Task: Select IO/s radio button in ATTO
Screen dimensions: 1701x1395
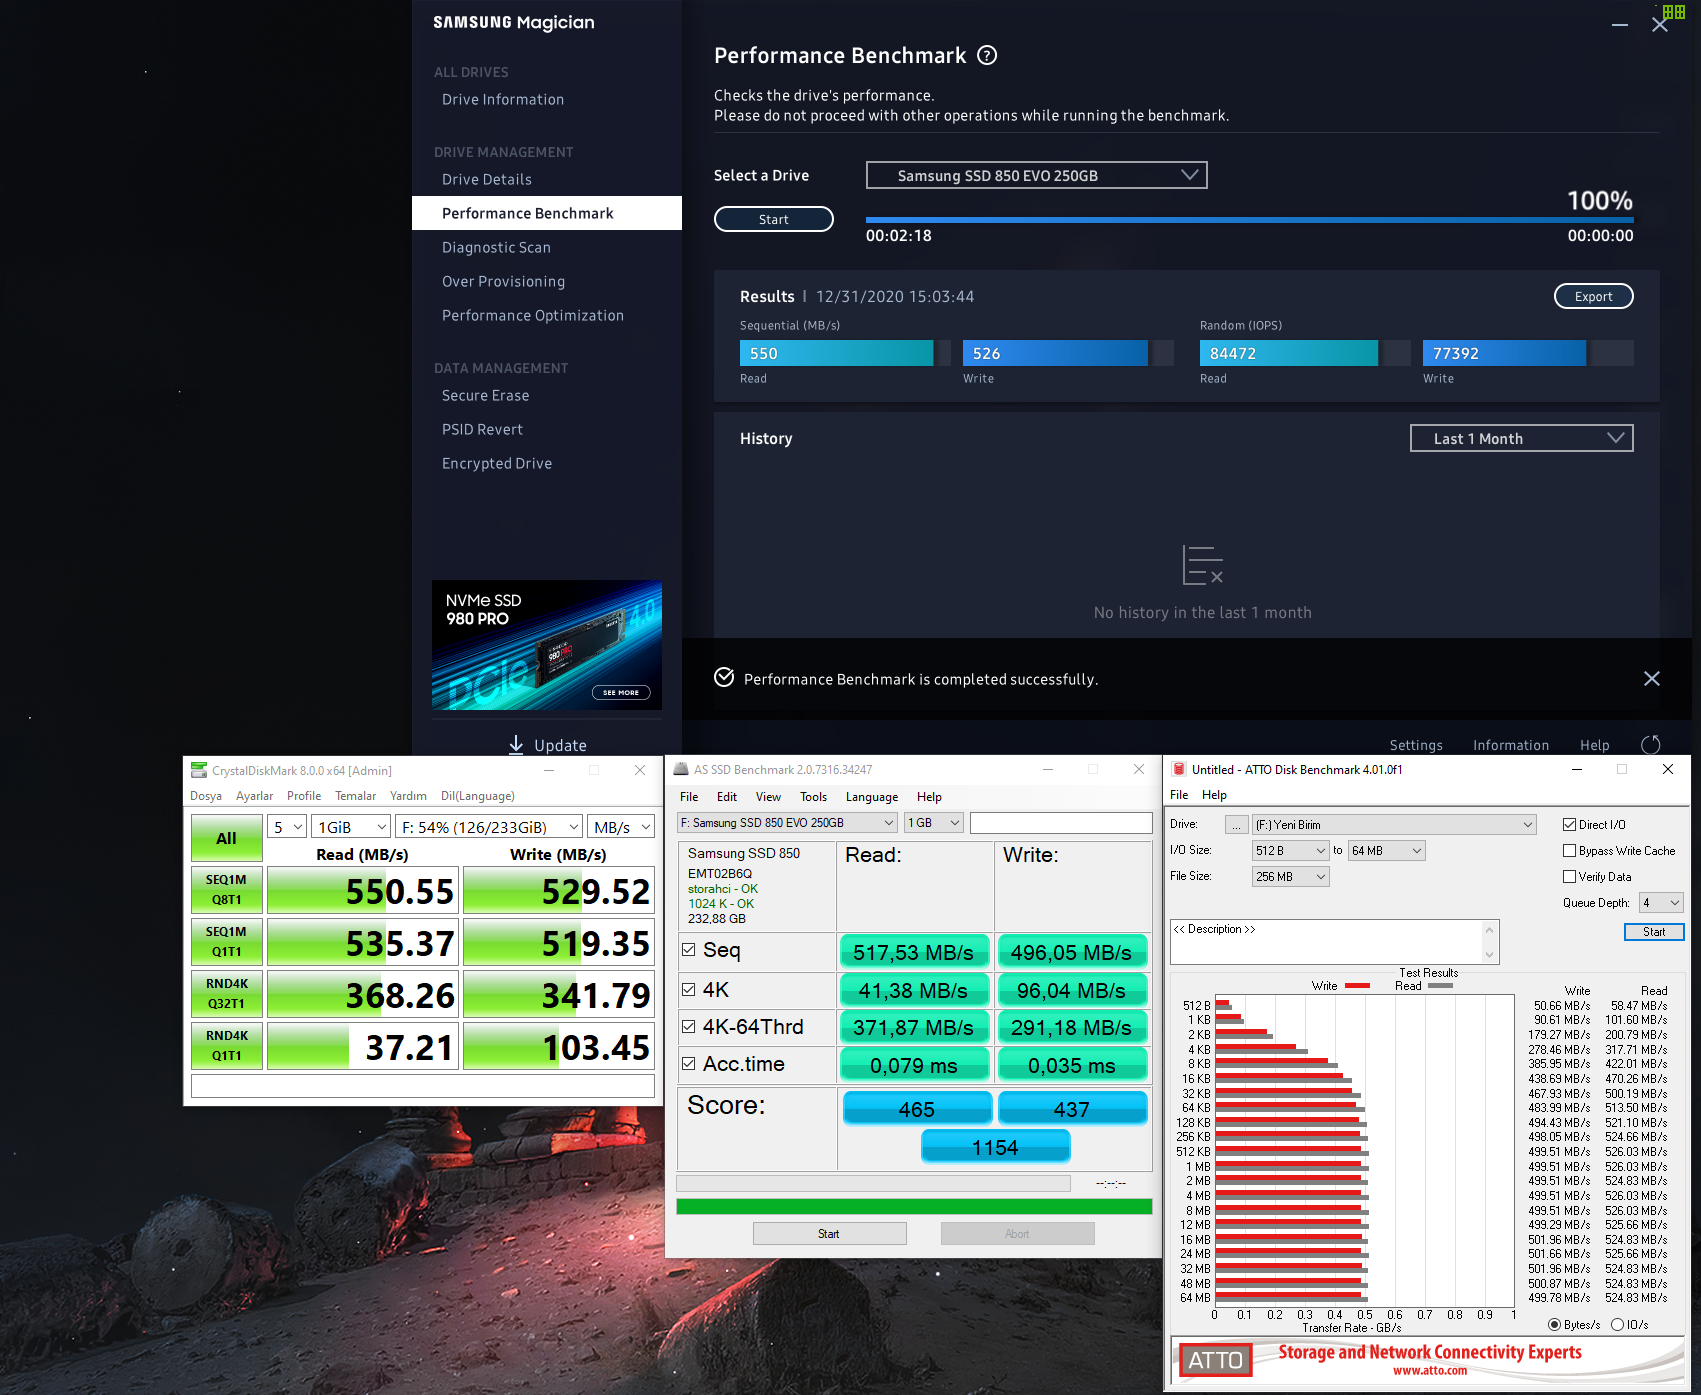Action: [1617, 1325]
